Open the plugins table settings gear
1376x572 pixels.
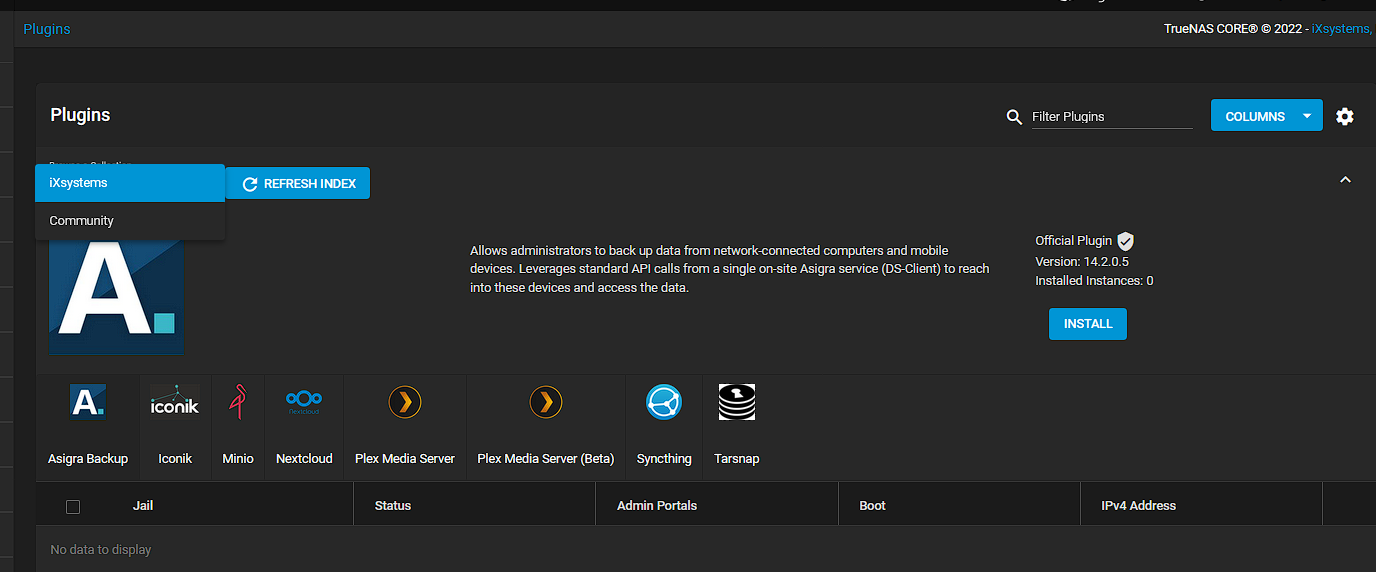click(1345, 116)
